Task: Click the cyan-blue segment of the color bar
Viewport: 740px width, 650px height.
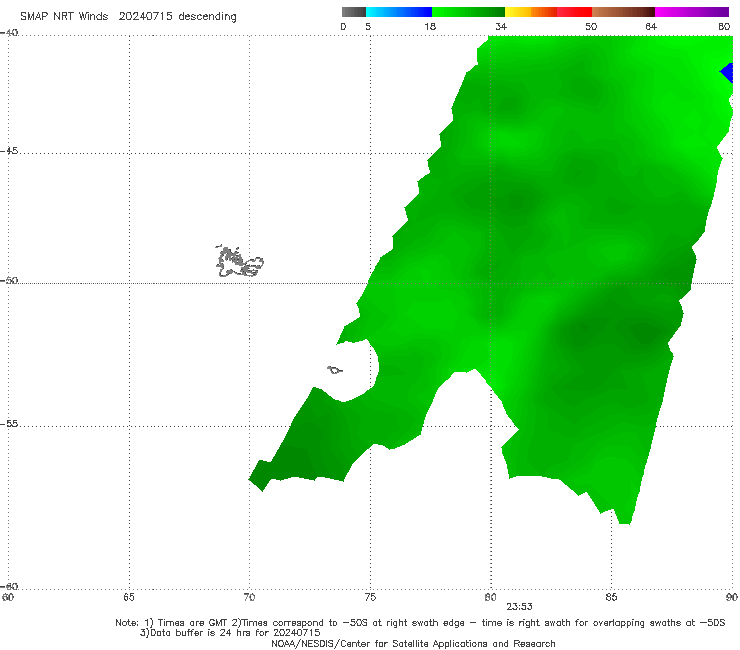Action: (399, 12)
